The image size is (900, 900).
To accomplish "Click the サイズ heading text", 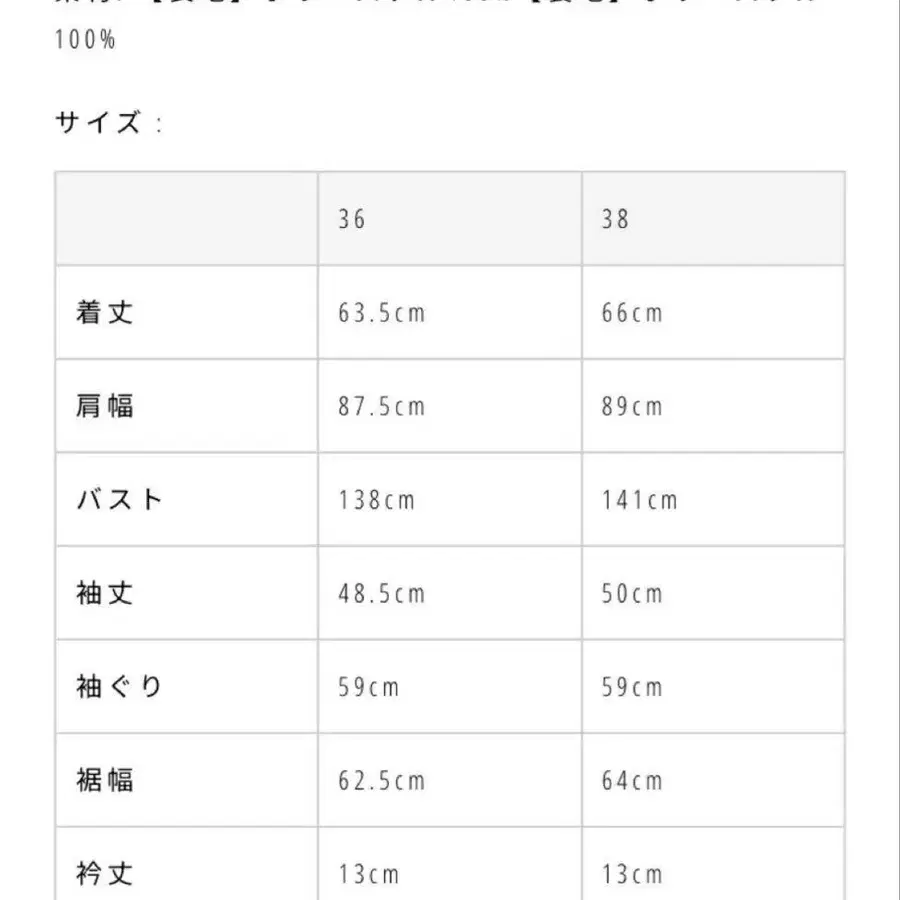I will click(98, 125).
